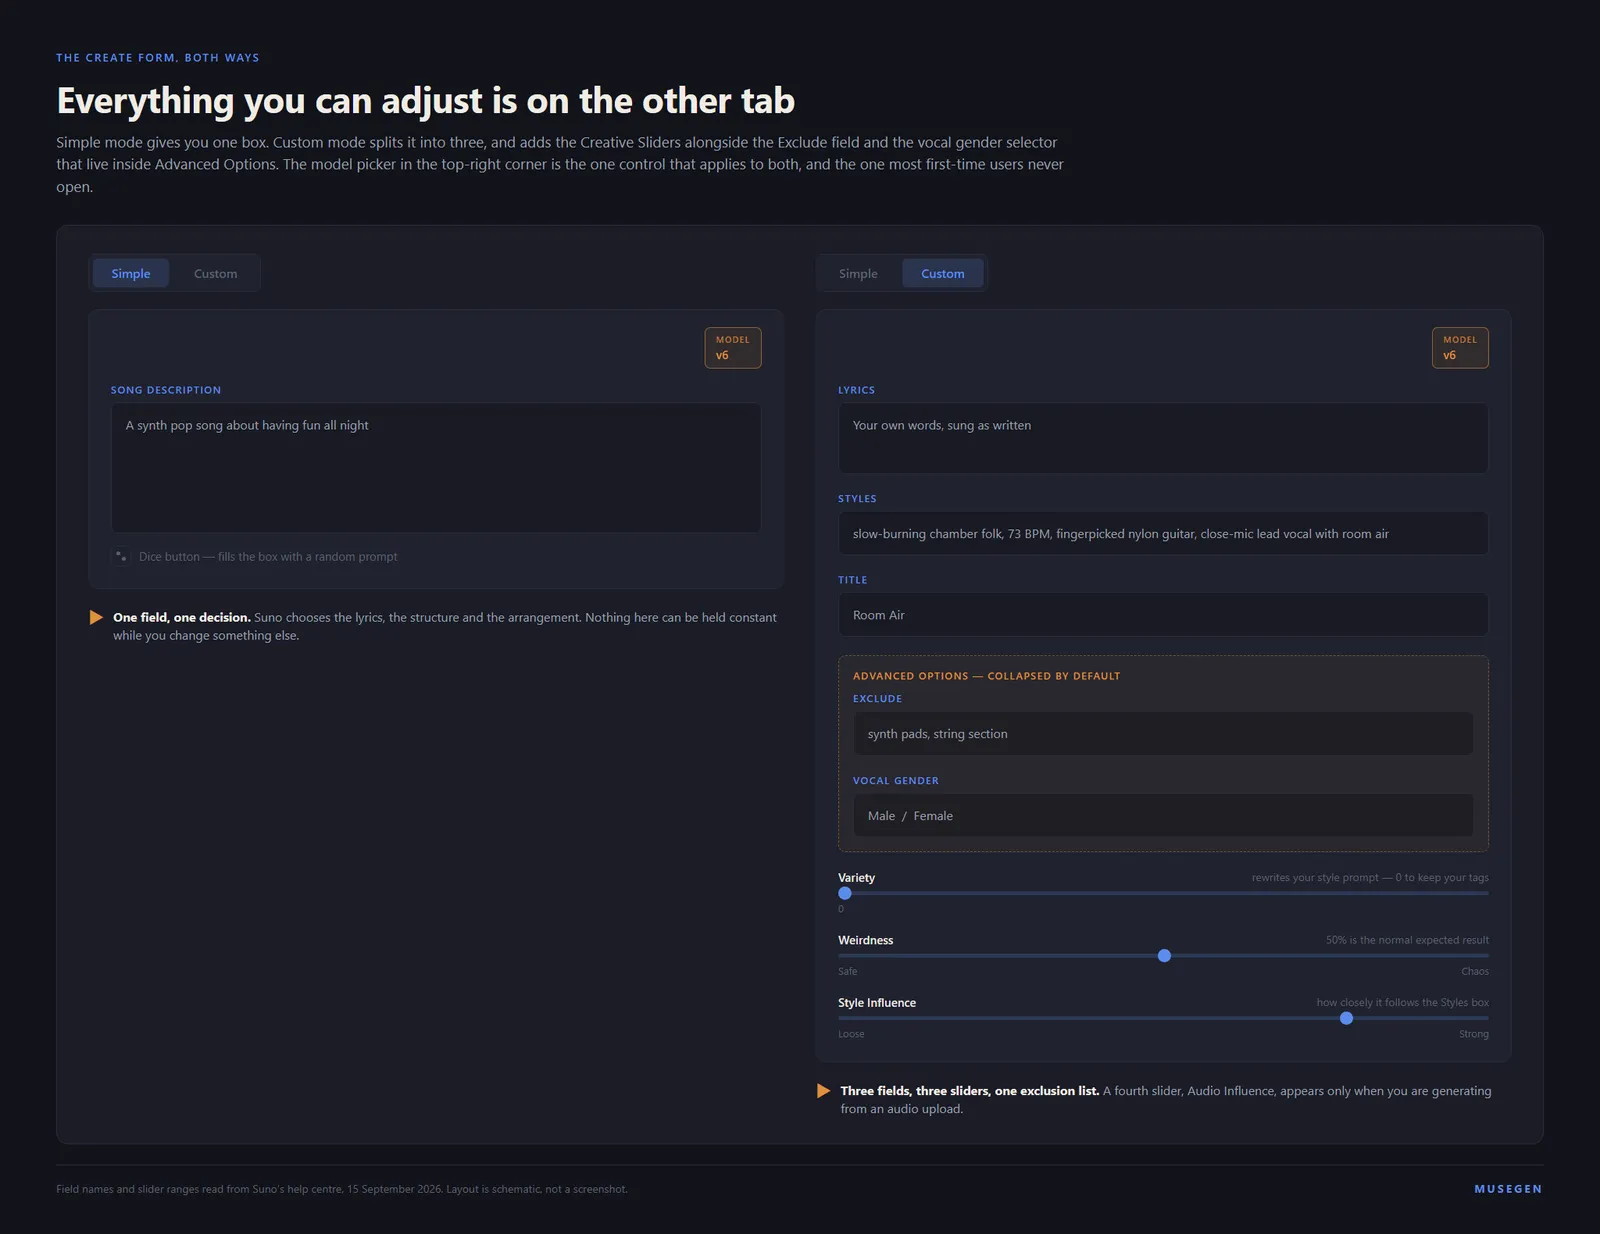Click '50% is the normal expected result' hint
The image size is (1600, 1234).
(x=1407, y=940)
